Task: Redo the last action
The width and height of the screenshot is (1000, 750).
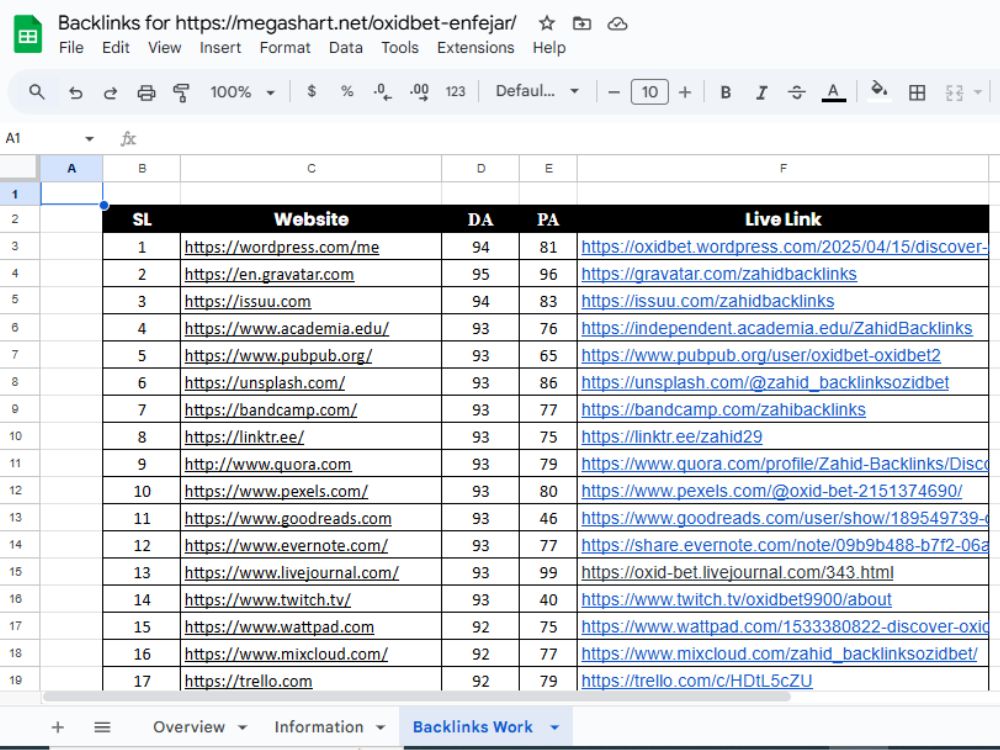Action: click(110, 92)
